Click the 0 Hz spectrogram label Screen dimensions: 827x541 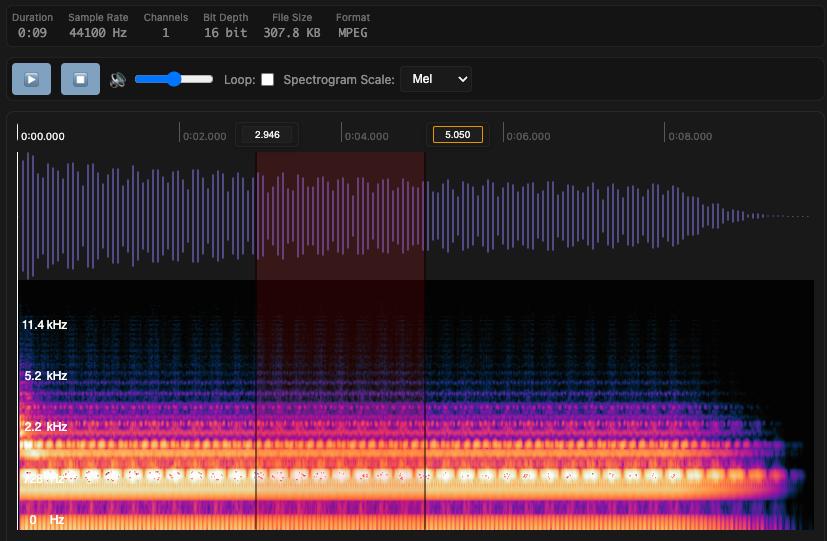tap(46, 520)
